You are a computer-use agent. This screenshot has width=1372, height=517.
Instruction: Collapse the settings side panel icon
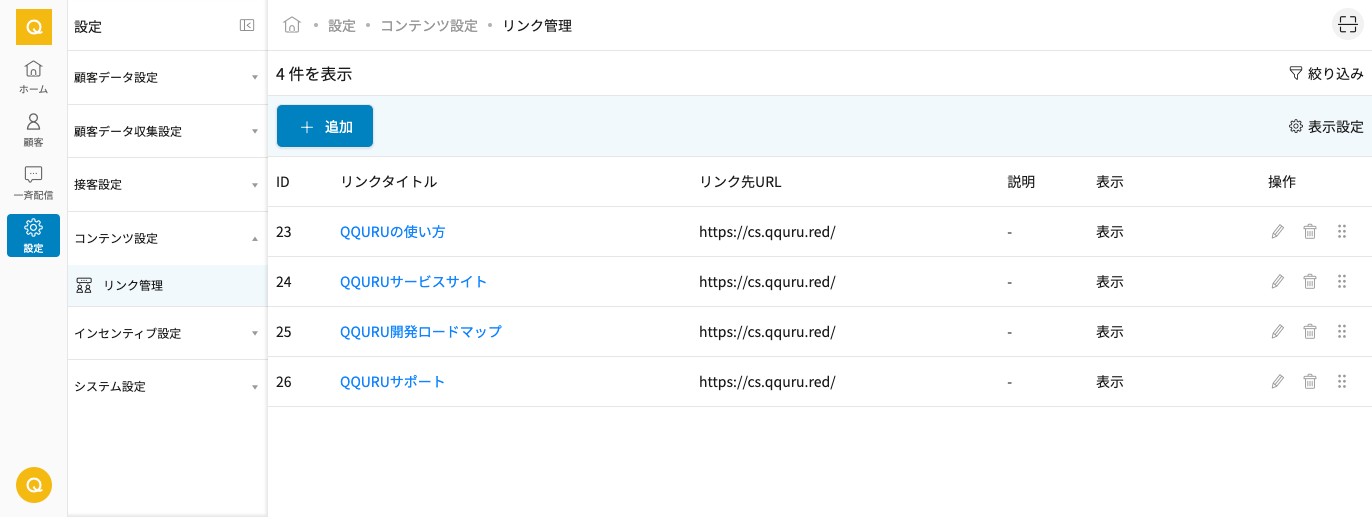[x=247, y=26]
